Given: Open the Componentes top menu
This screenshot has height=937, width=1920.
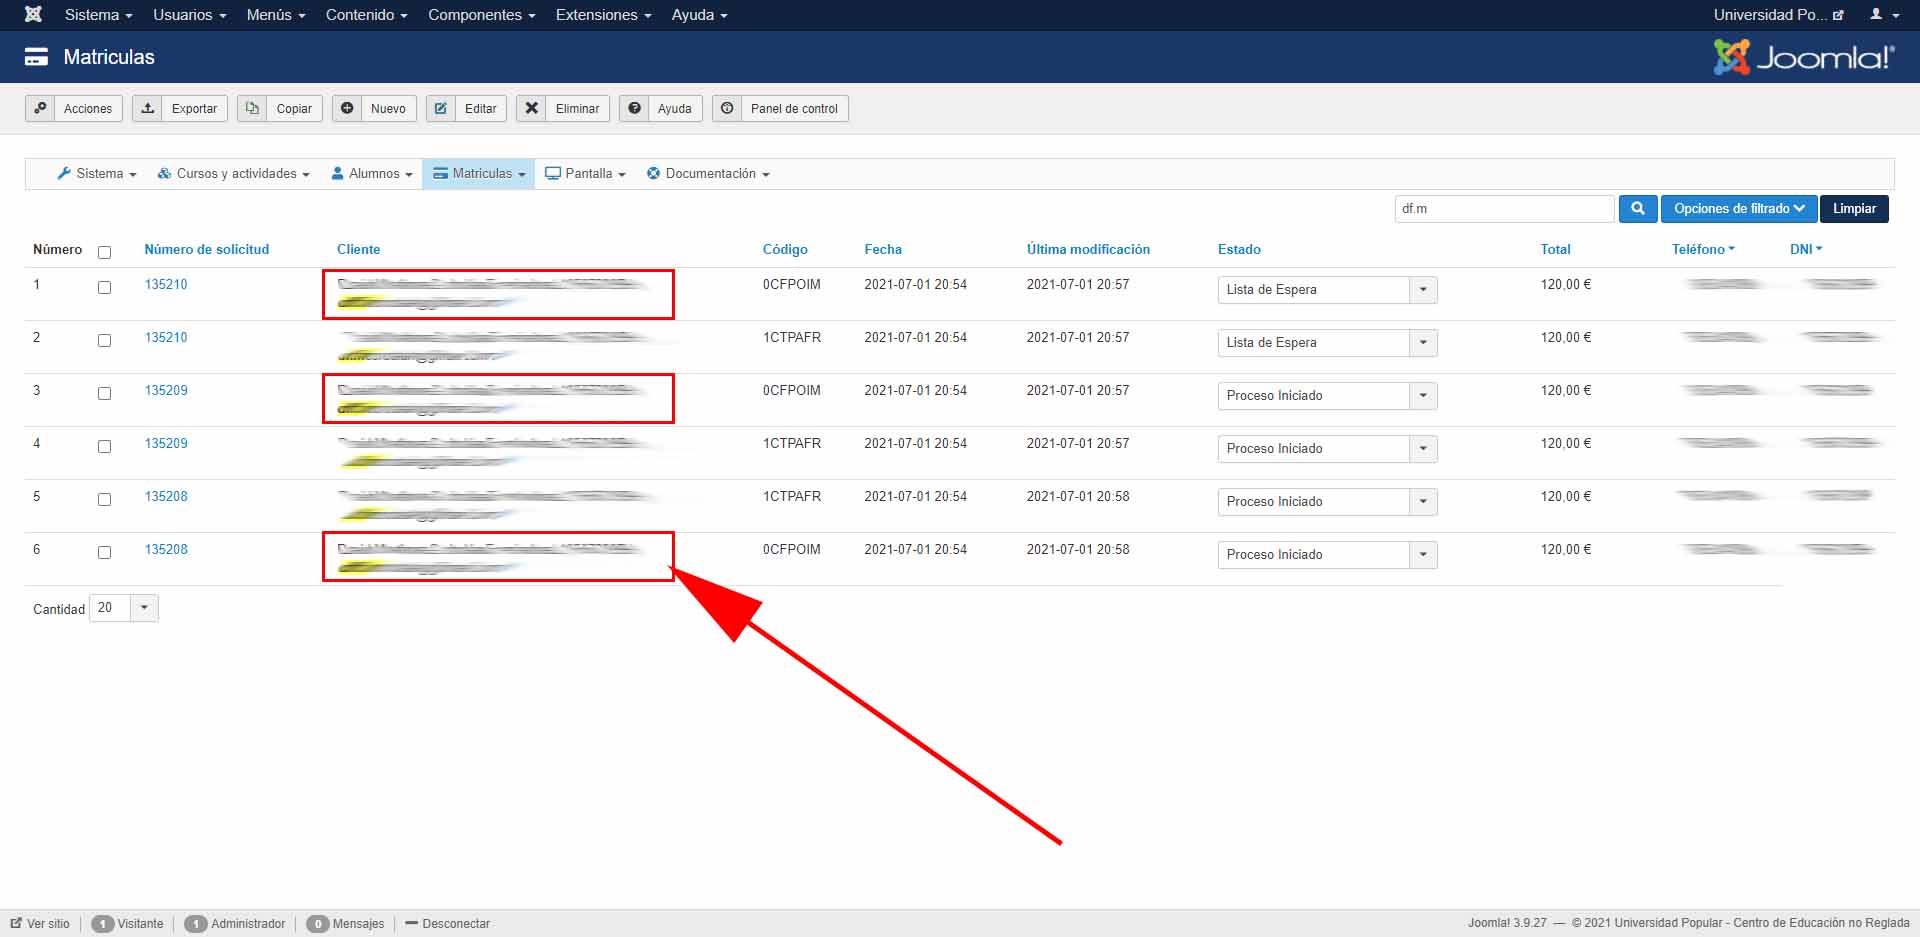Looking at the screenshot, I should 481,15.
